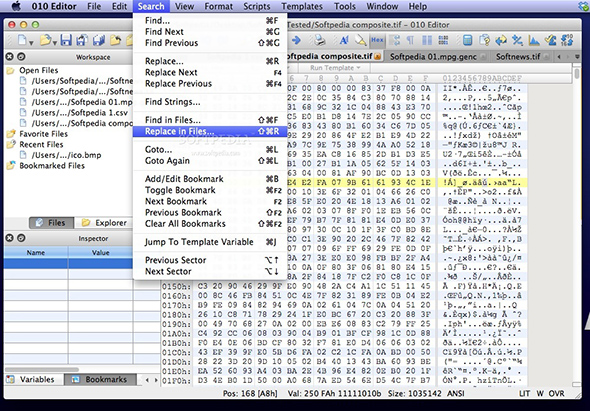The width and height of the screenshot is (590, 411).
Task: Choose Find Strings... menu item
Action: 210,102
